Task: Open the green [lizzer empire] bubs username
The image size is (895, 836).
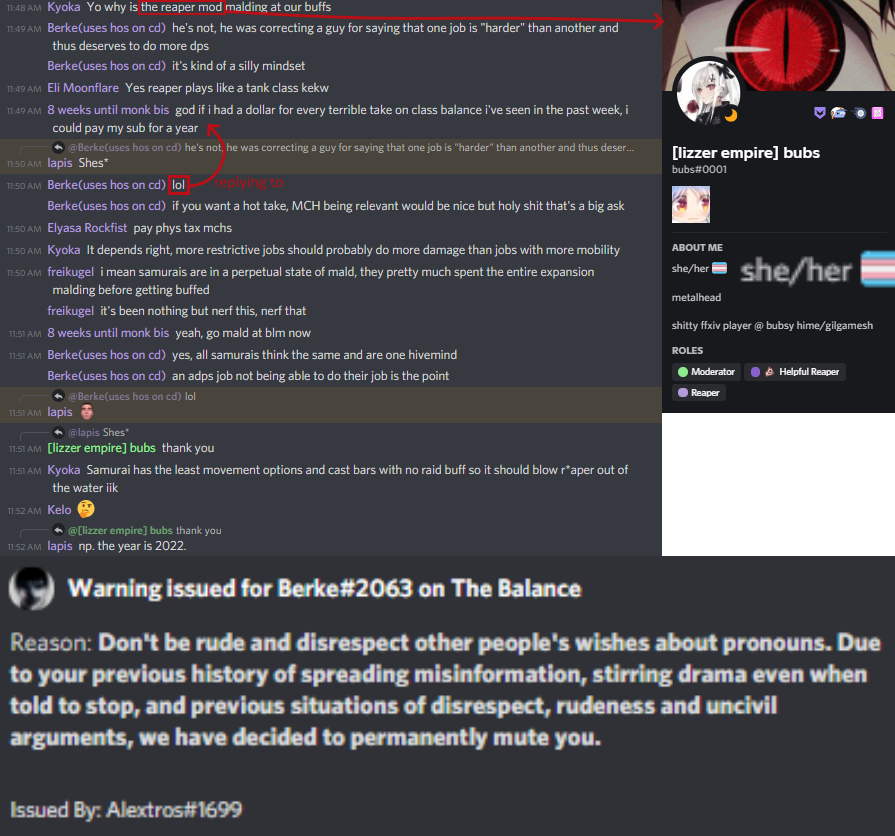Action: coord(102,448)
